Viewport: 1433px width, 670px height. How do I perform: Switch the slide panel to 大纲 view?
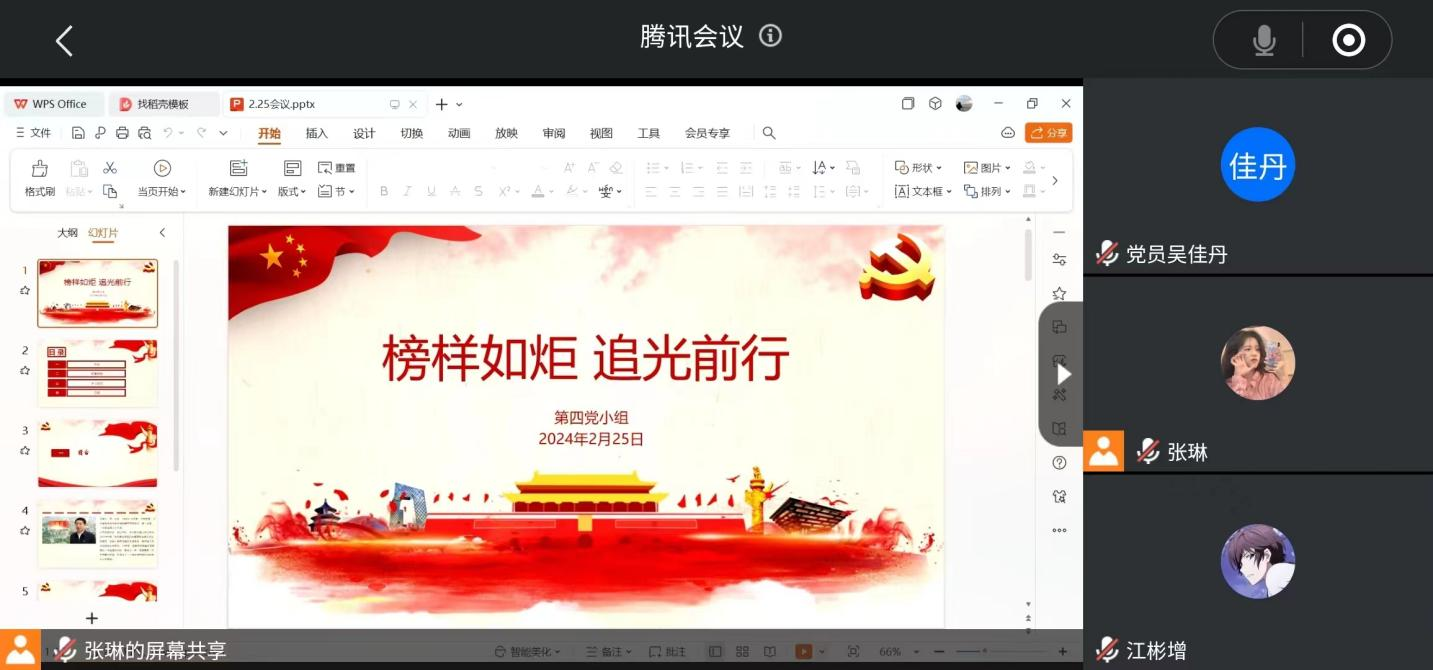click(x=67, y=233)
